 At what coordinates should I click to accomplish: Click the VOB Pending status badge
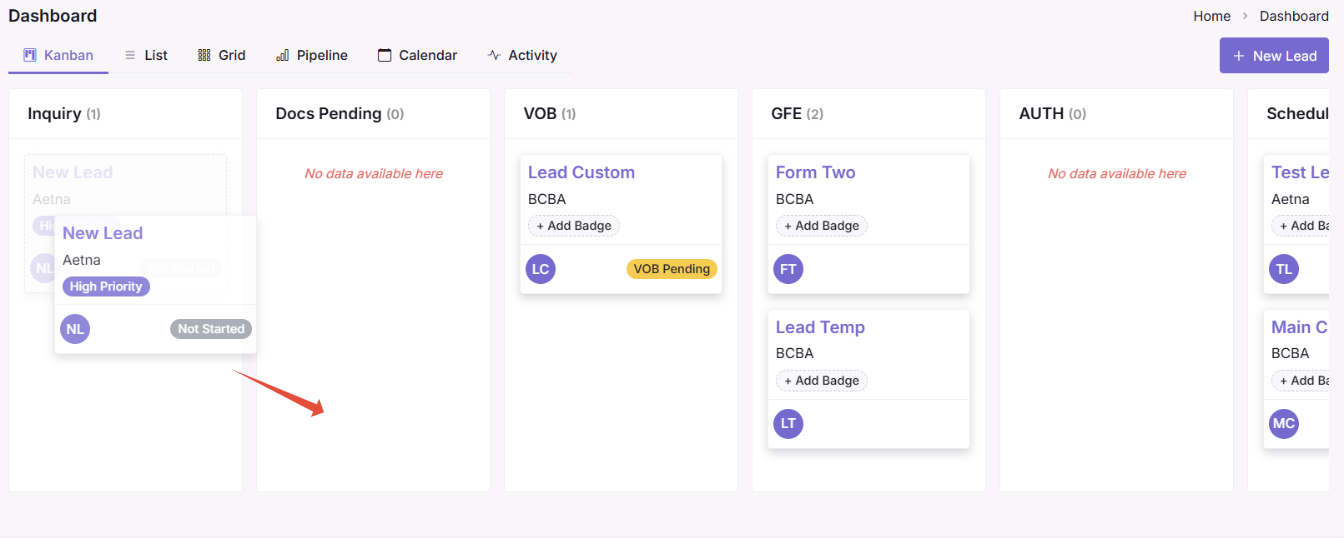[672, 269]
